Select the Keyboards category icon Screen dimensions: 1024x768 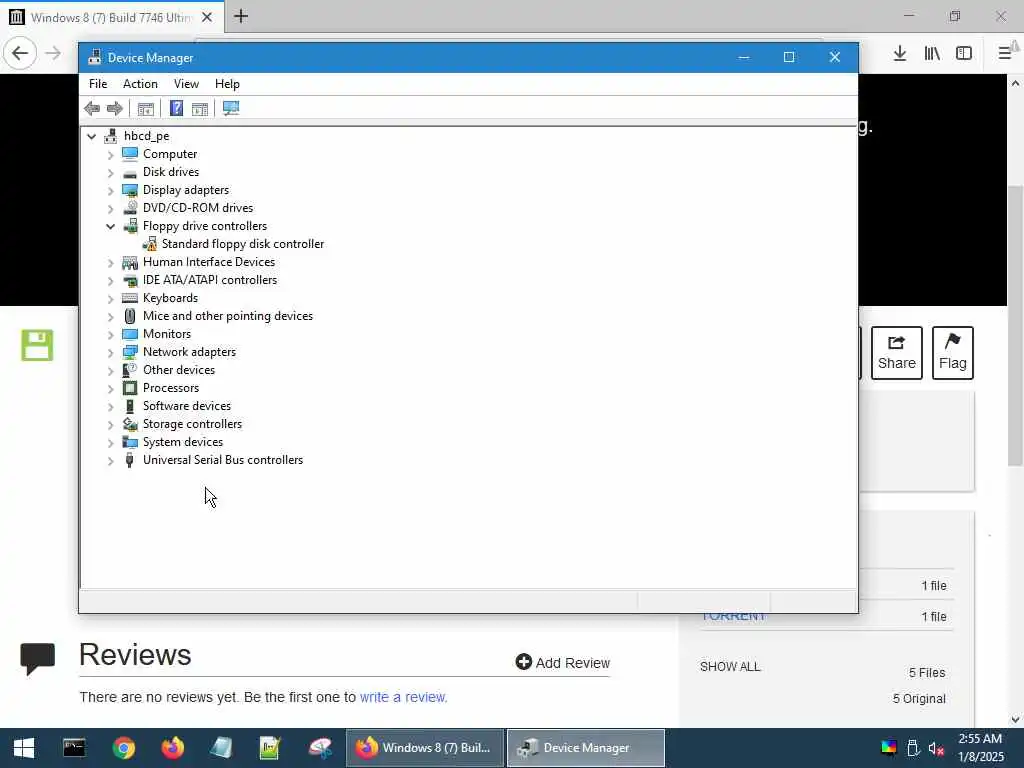(130, 298)
